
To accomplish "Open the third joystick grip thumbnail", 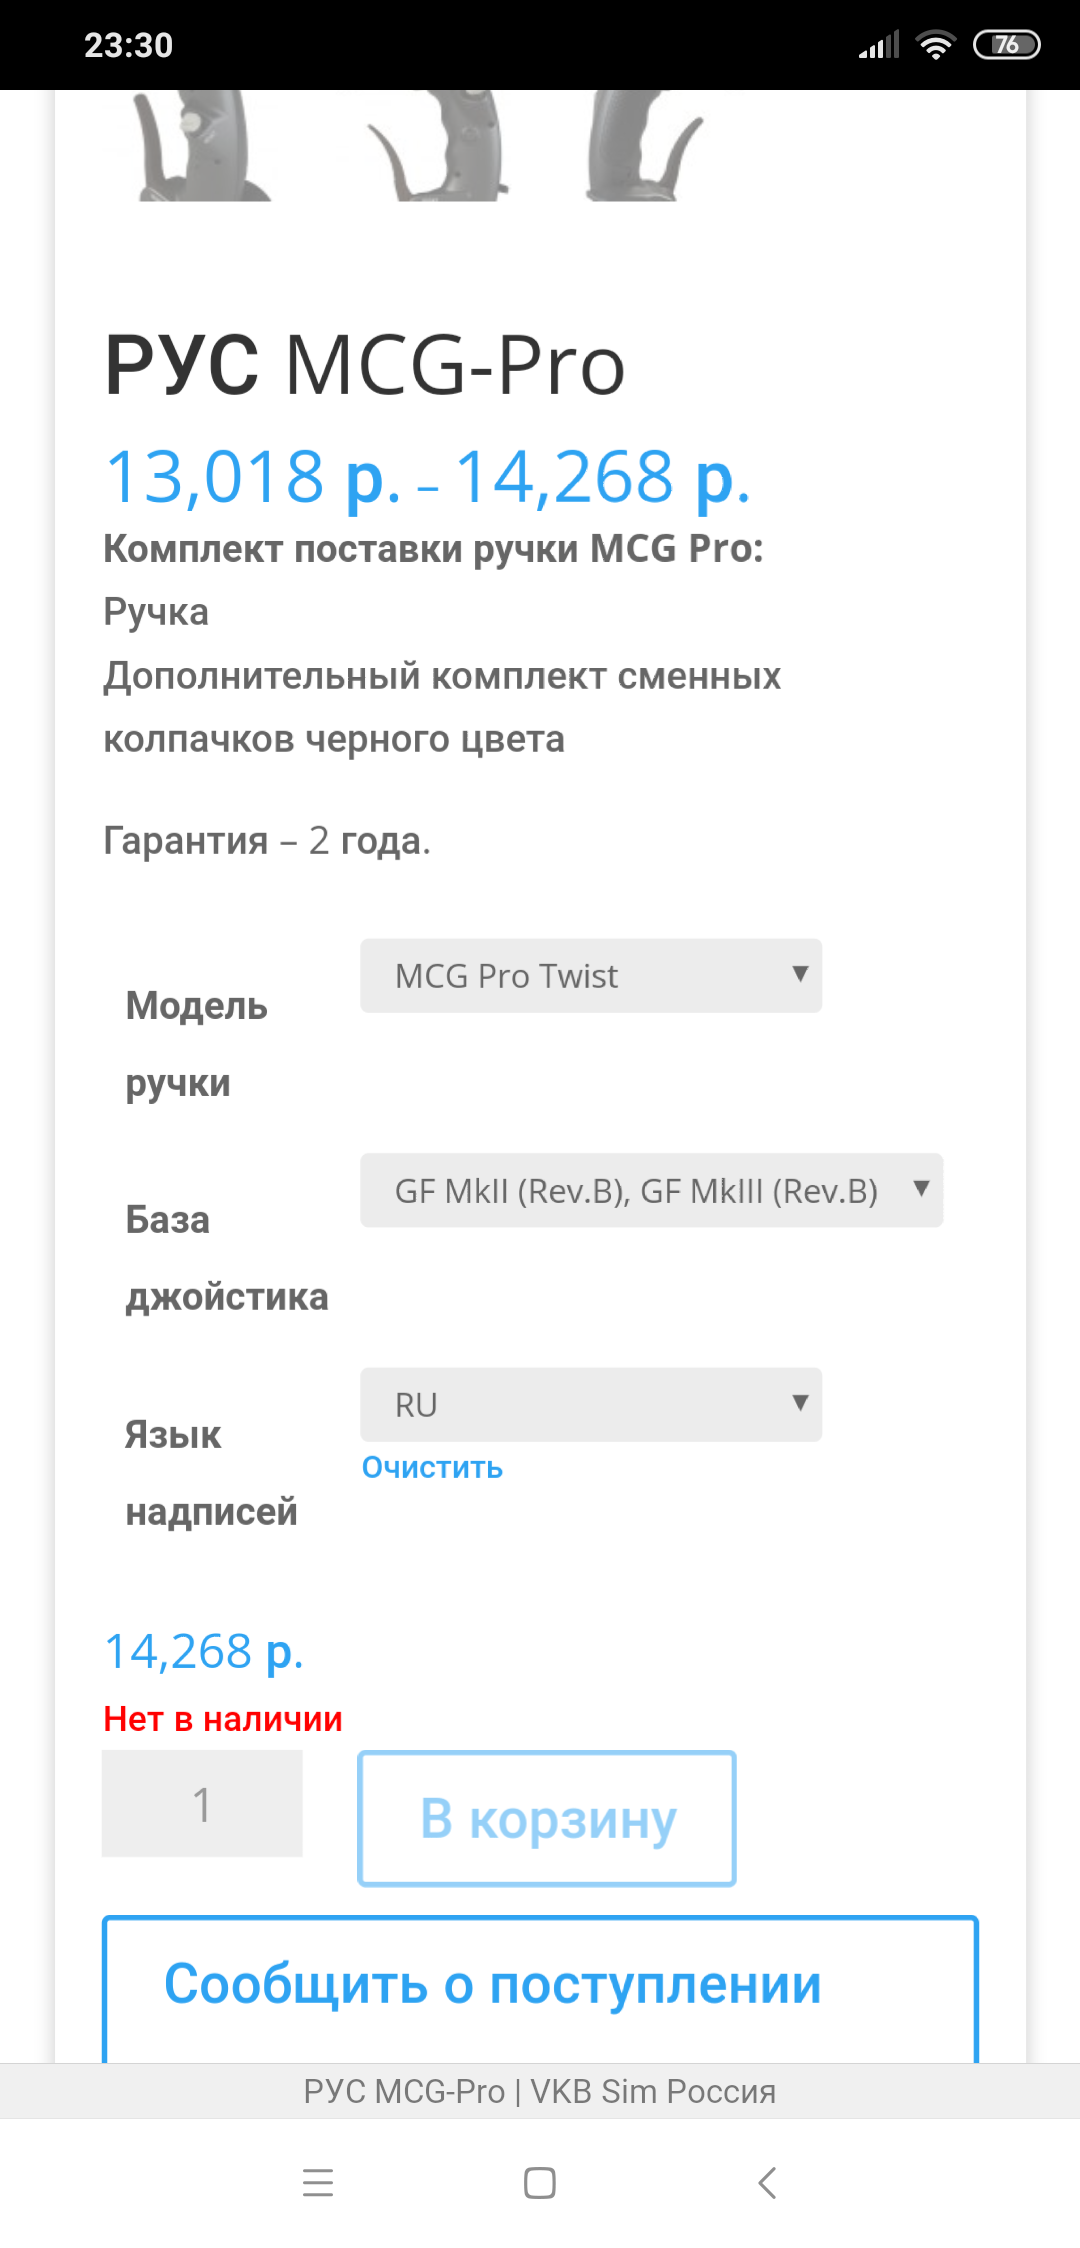I will [640, 145].
